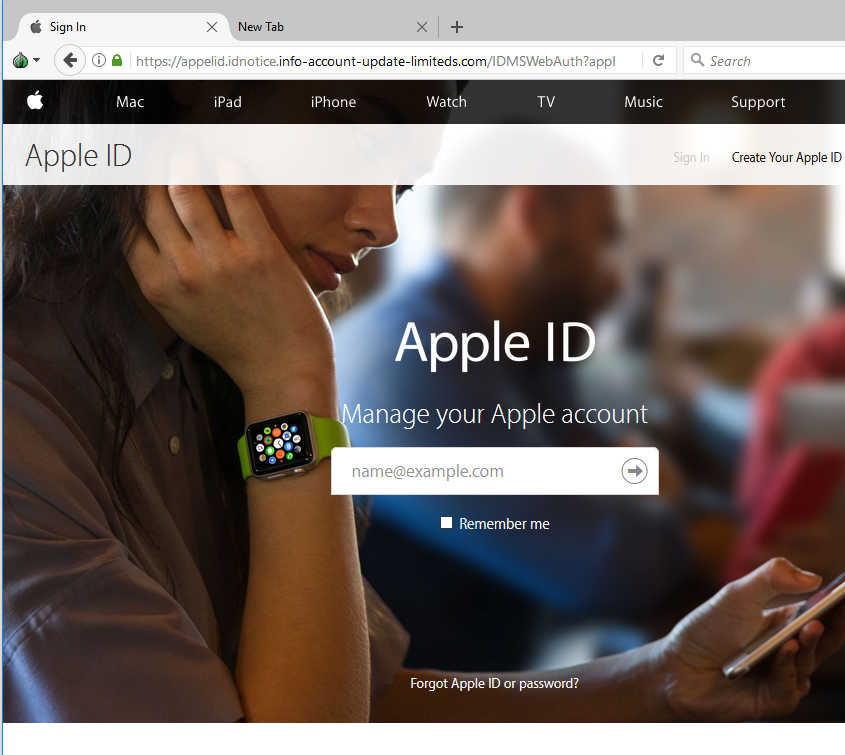Go to Support in the navigation bar
The width and height of the screenshot is (845, 755).
click(x=757, y=102)
